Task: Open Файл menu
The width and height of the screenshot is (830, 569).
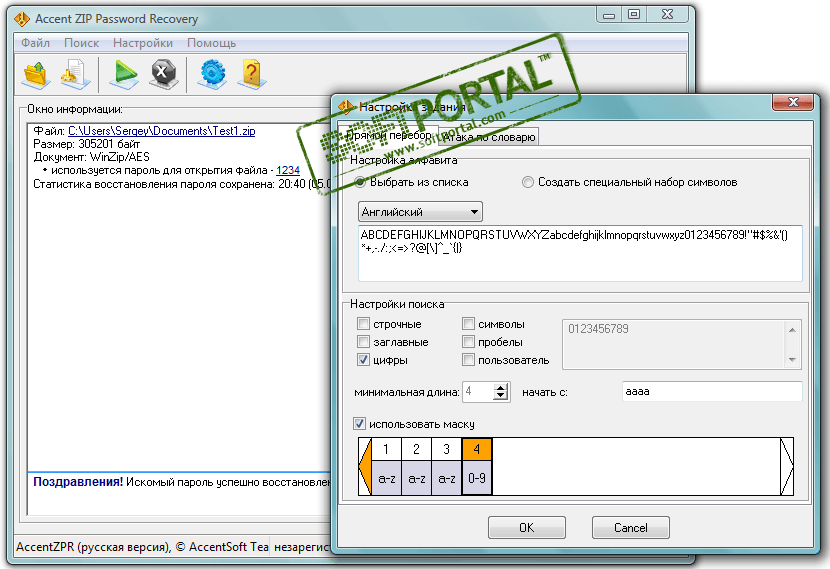Action: pos(35,43)
